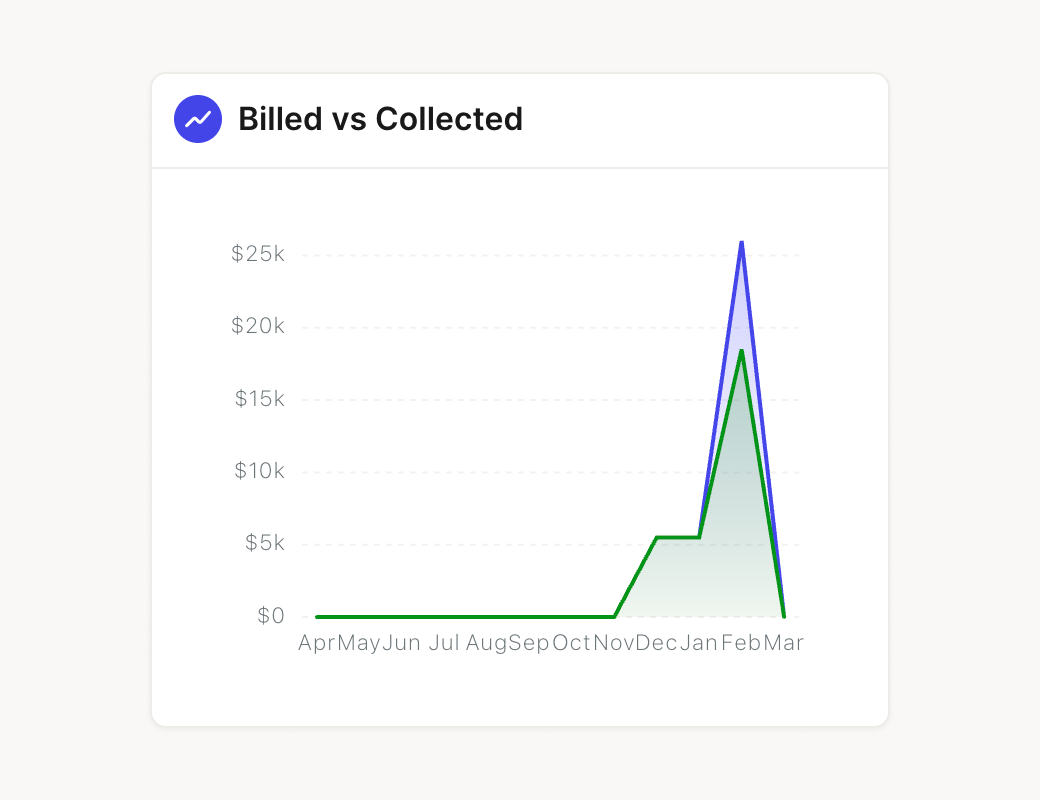The height and width of the screenshot is (800, 1040).
Task: Select the $15k y-axis label
Action: click(259, 399)
